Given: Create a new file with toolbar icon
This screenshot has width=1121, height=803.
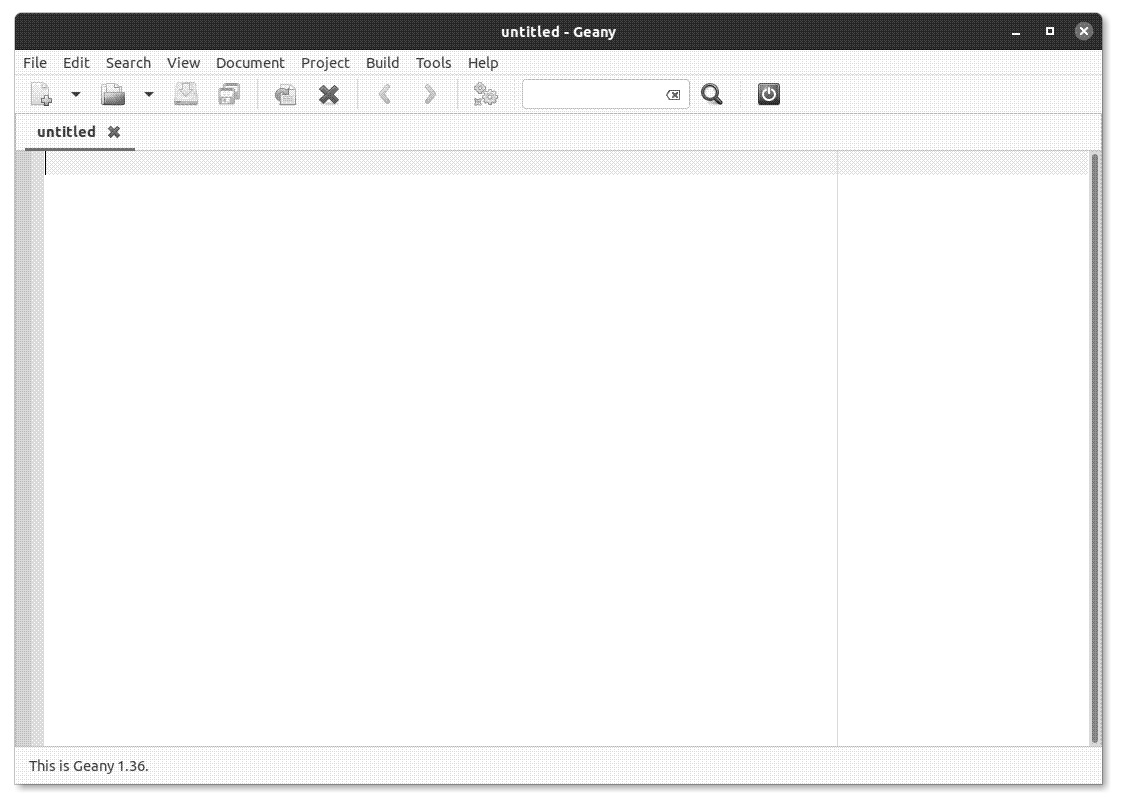Looking at the screenshot, I should point(41,94).
